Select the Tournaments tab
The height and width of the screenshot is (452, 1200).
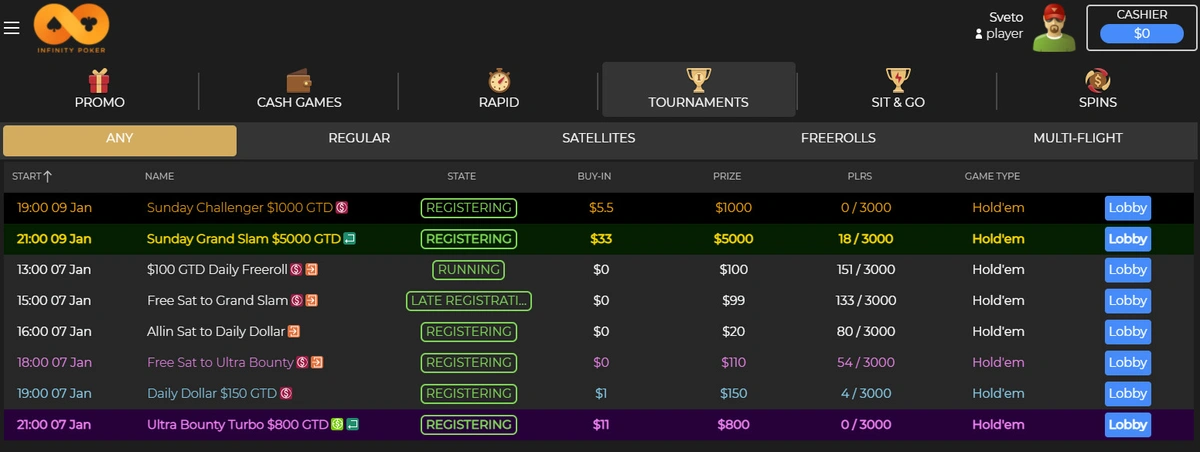coord(698,89)
